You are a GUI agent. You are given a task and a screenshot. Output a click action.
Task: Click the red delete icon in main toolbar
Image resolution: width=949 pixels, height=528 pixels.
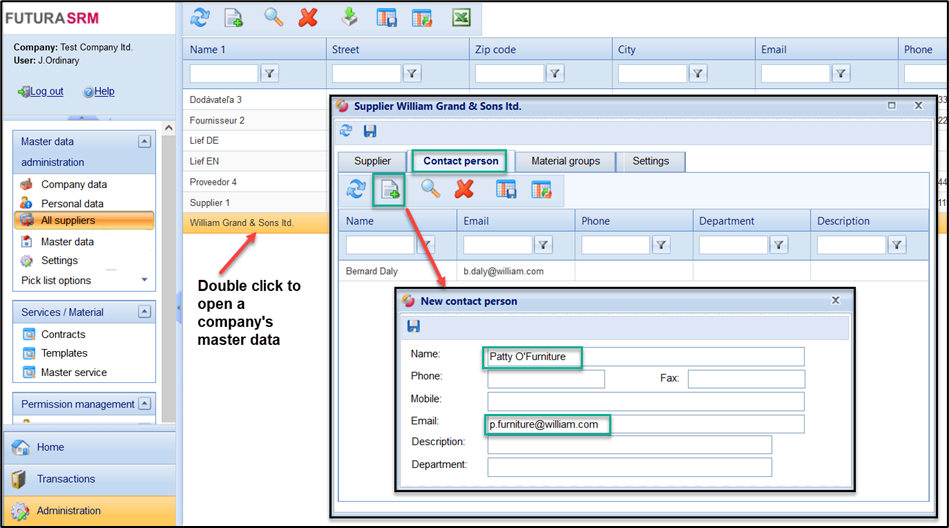point(308,18)
